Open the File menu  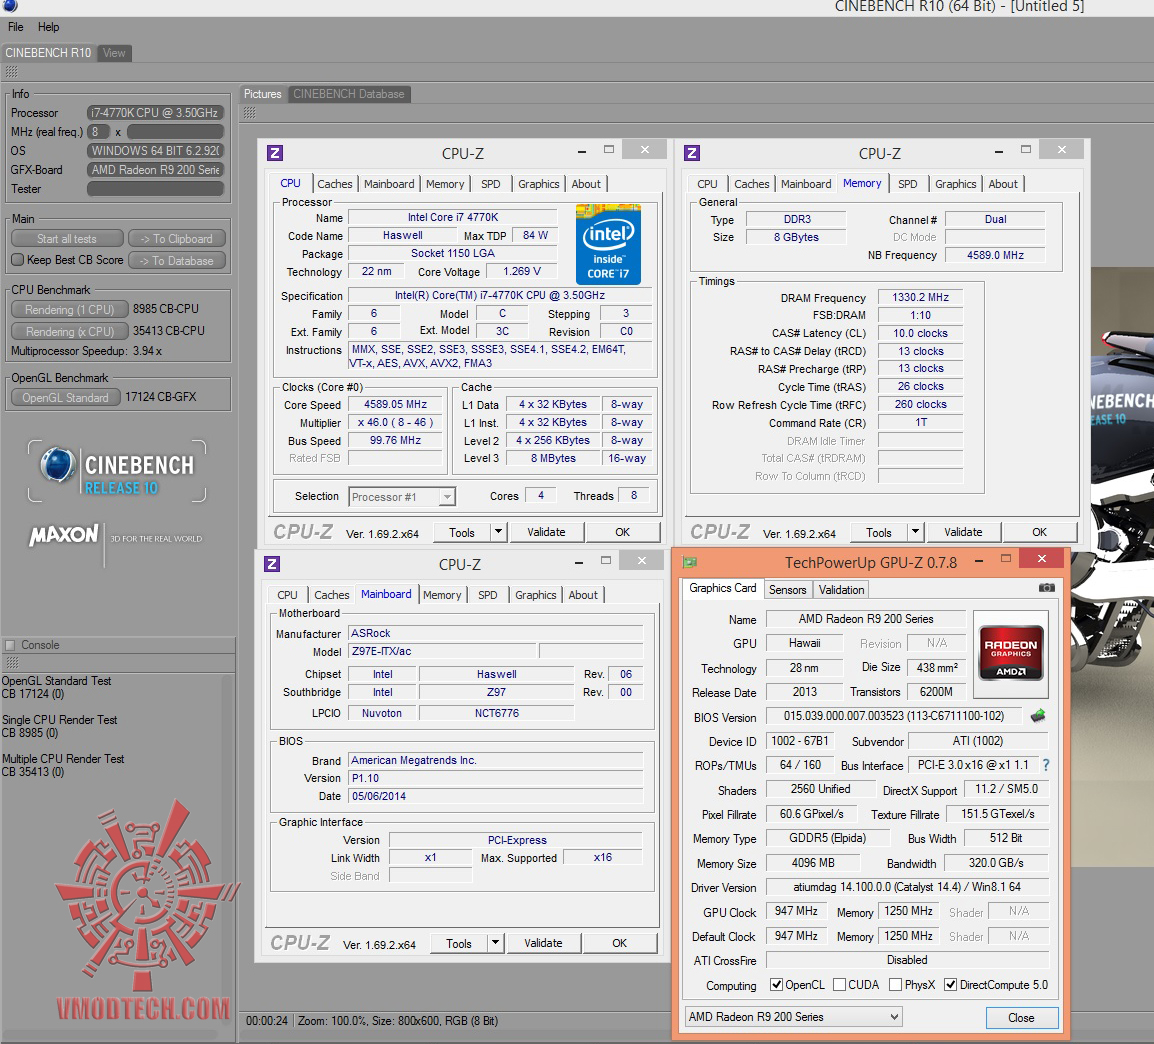(x=15, y=27)
